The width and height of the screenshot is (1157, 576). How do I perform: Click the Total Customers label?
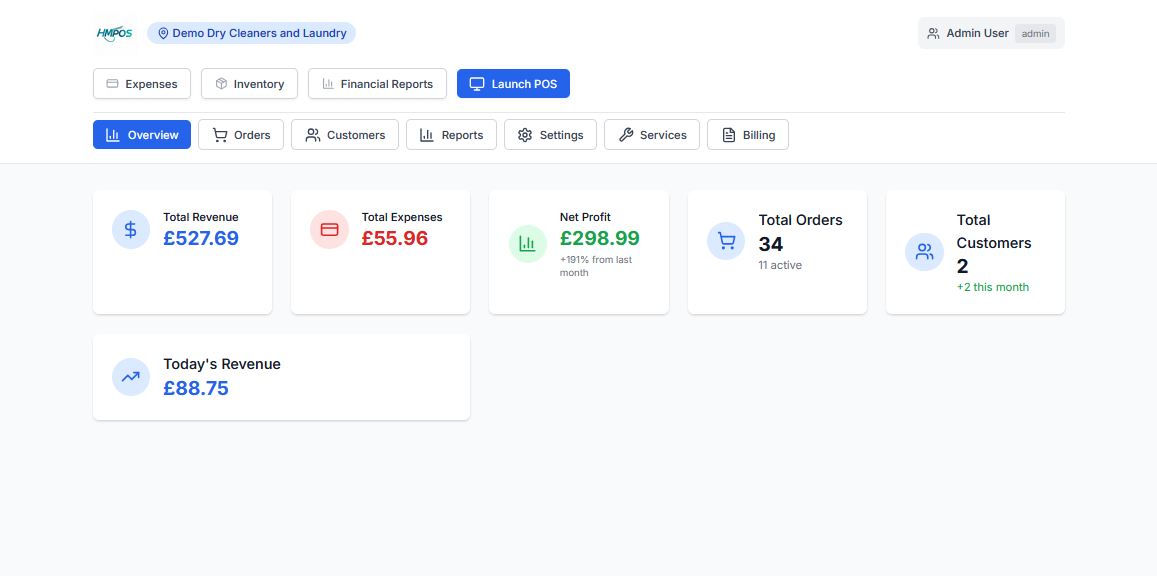994,232
